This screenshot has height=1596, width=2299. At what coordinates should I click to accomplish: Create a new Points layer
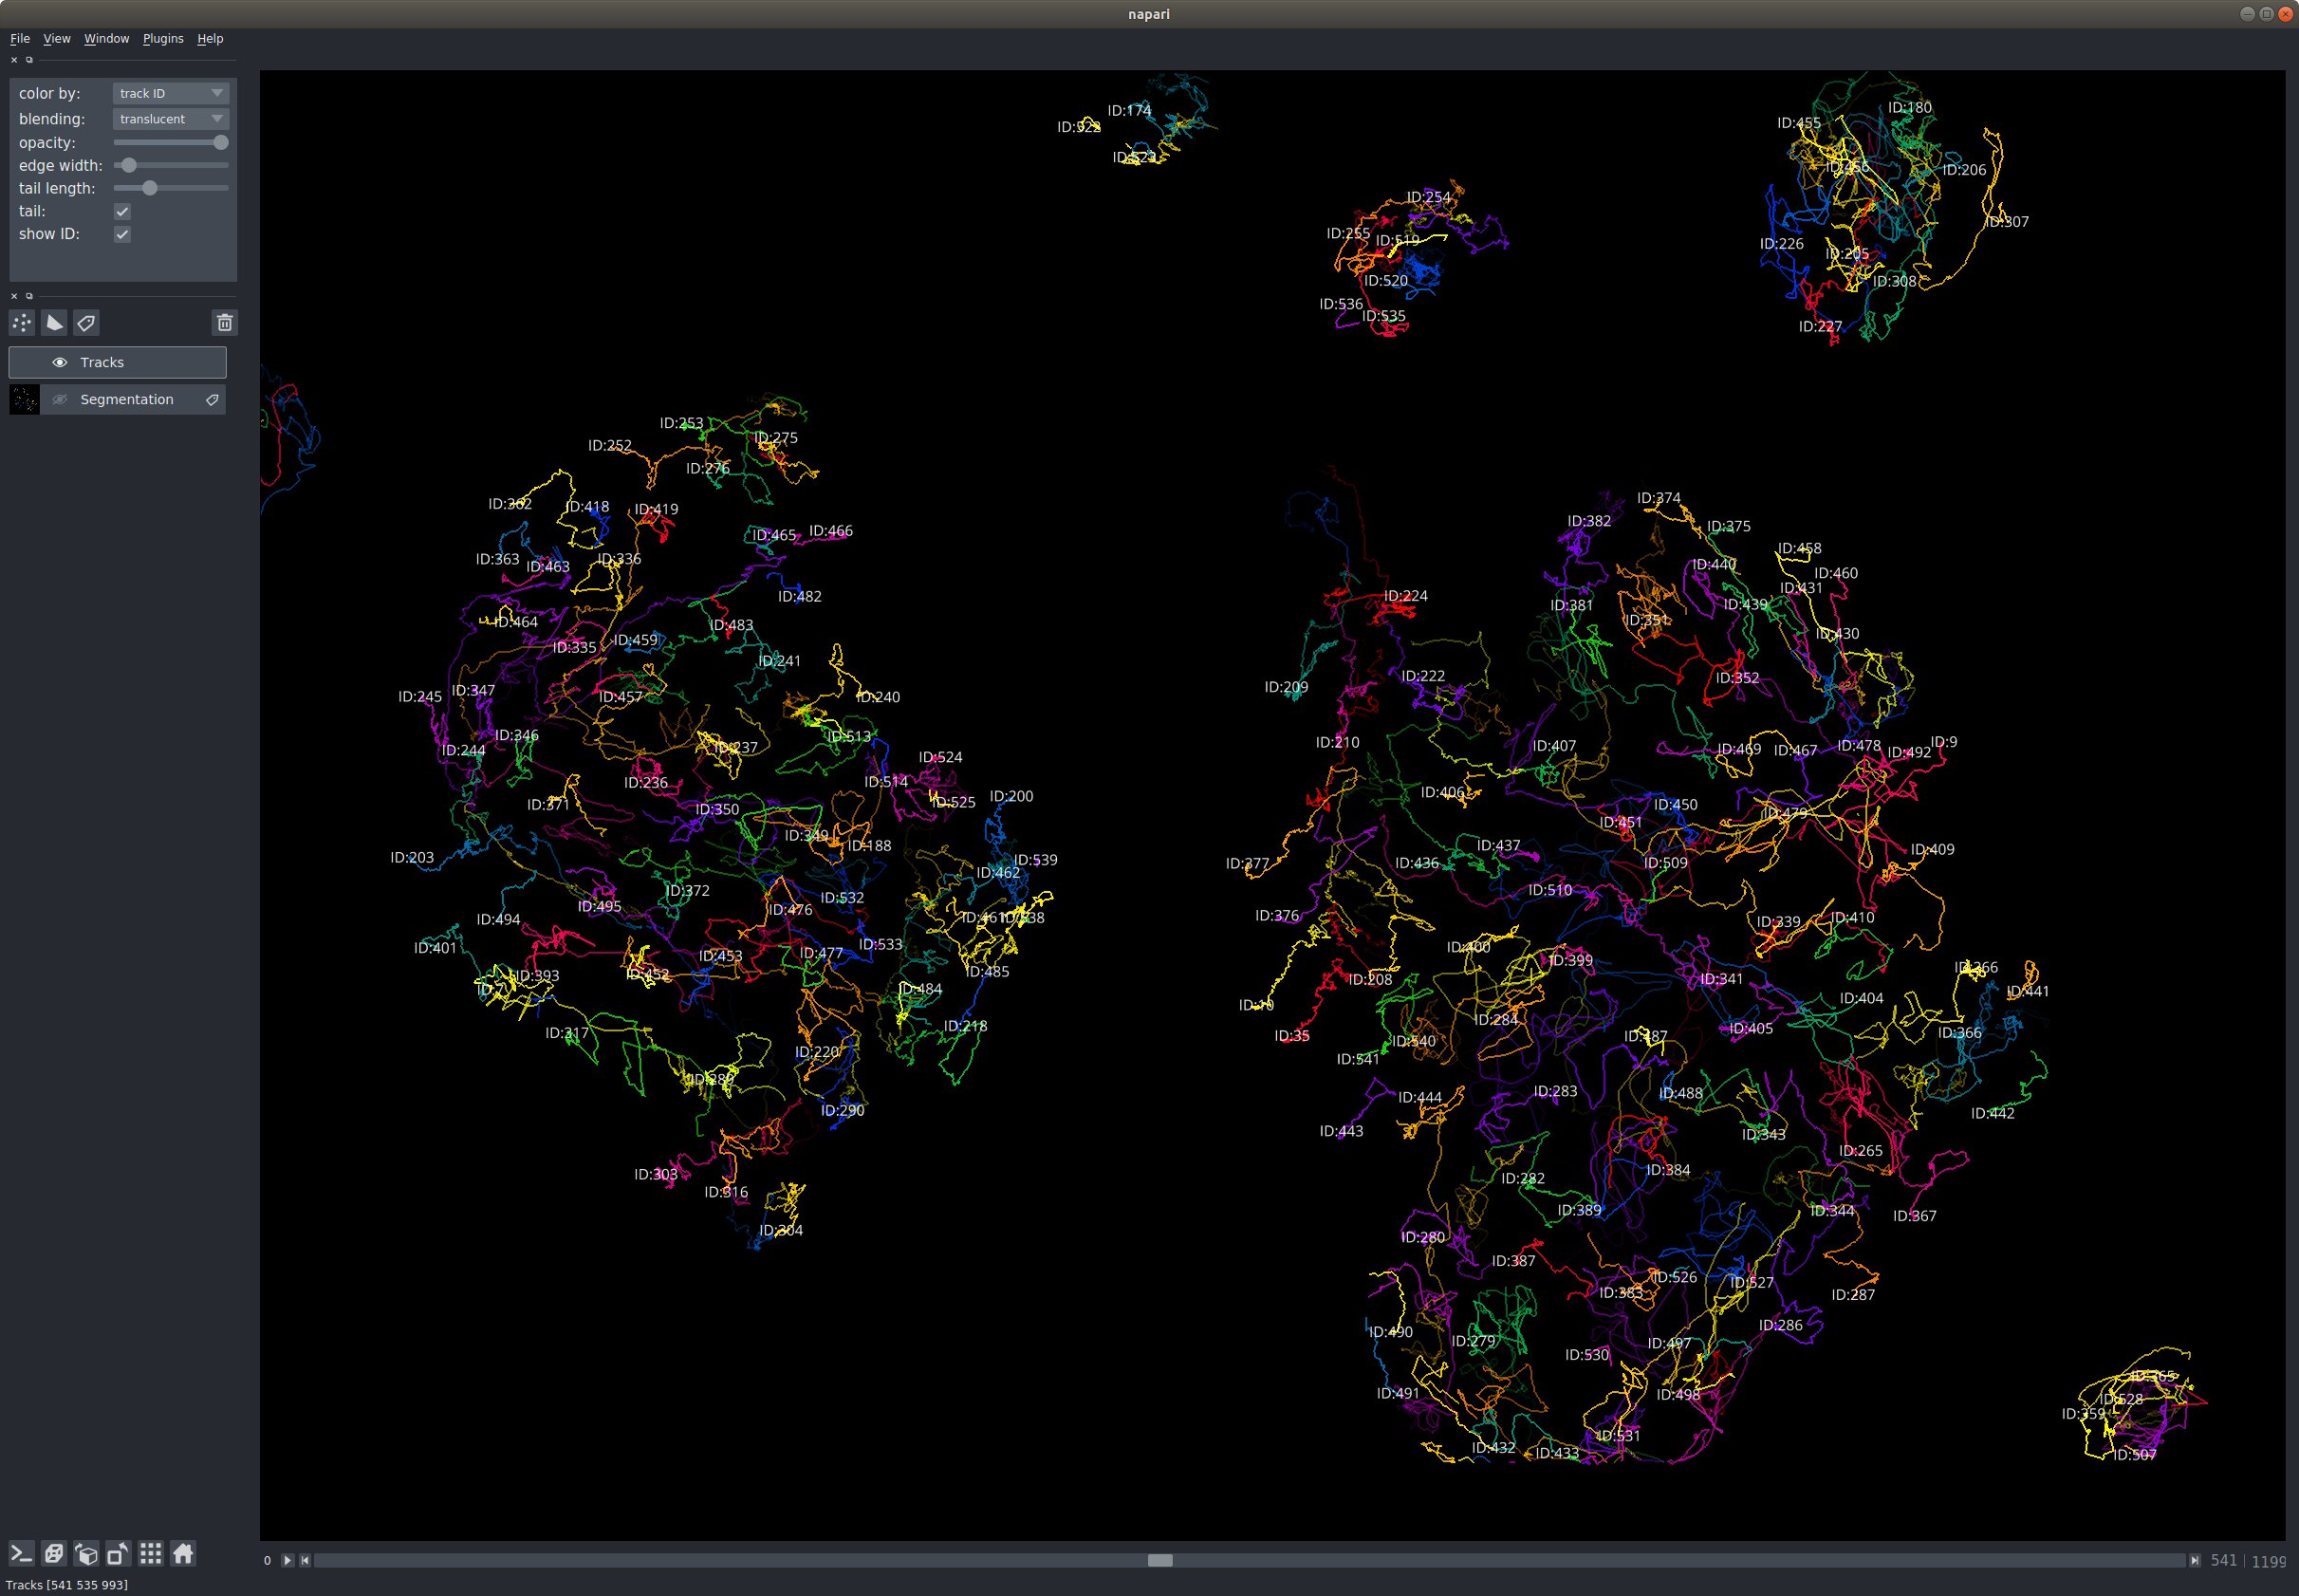tap(21, 322)
